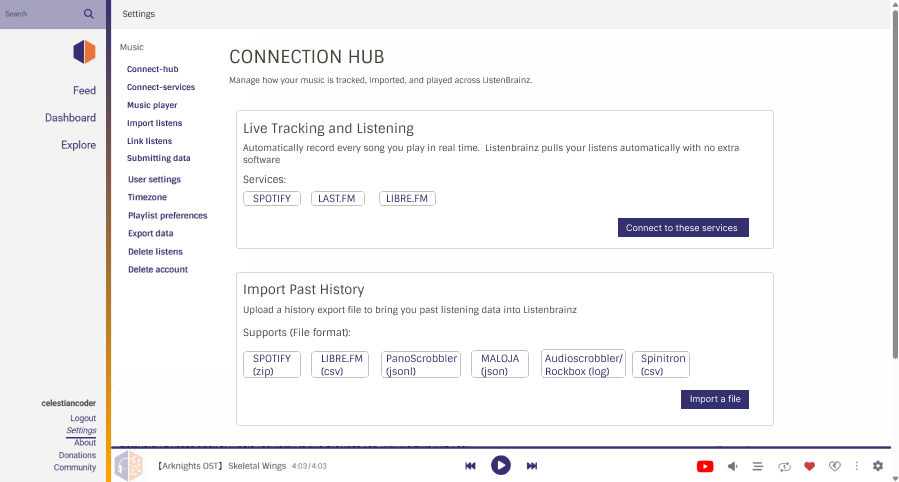
Task: Mark the track with the broken heart (hate)
Action: pos(835,466)
